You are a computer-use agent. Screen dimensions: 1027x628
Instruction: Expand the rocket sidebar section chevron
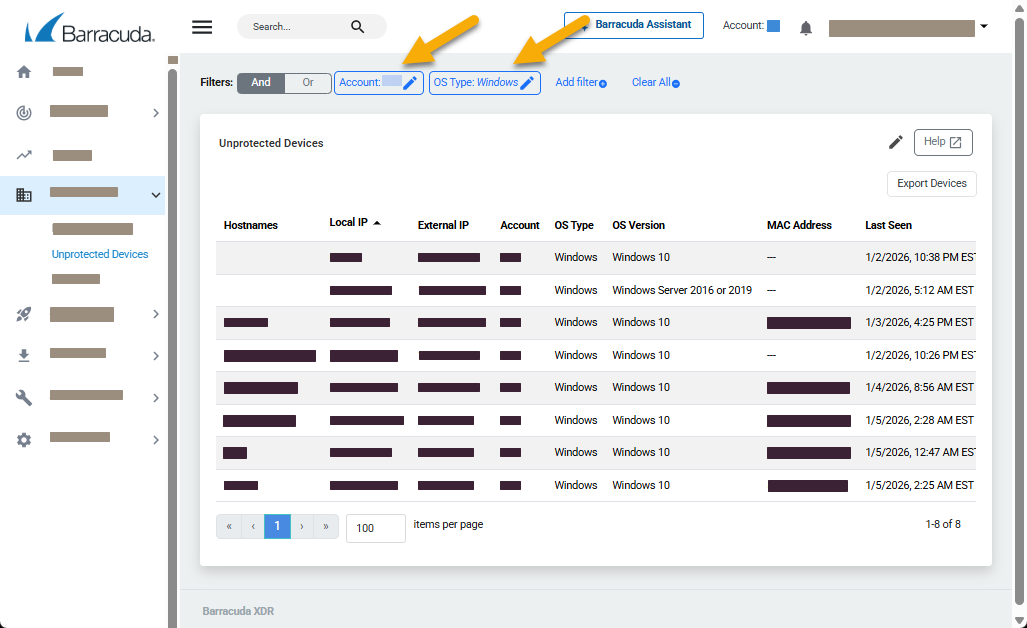point(156,314)
